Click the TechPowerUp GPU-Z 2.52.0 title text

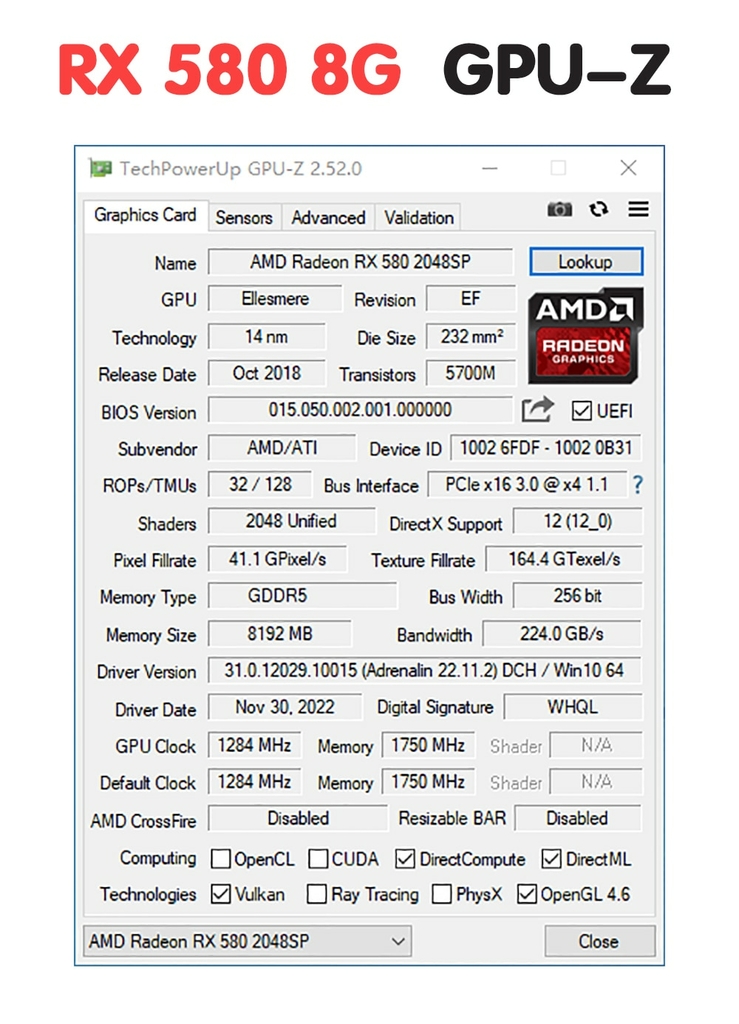tap(240, 169)
